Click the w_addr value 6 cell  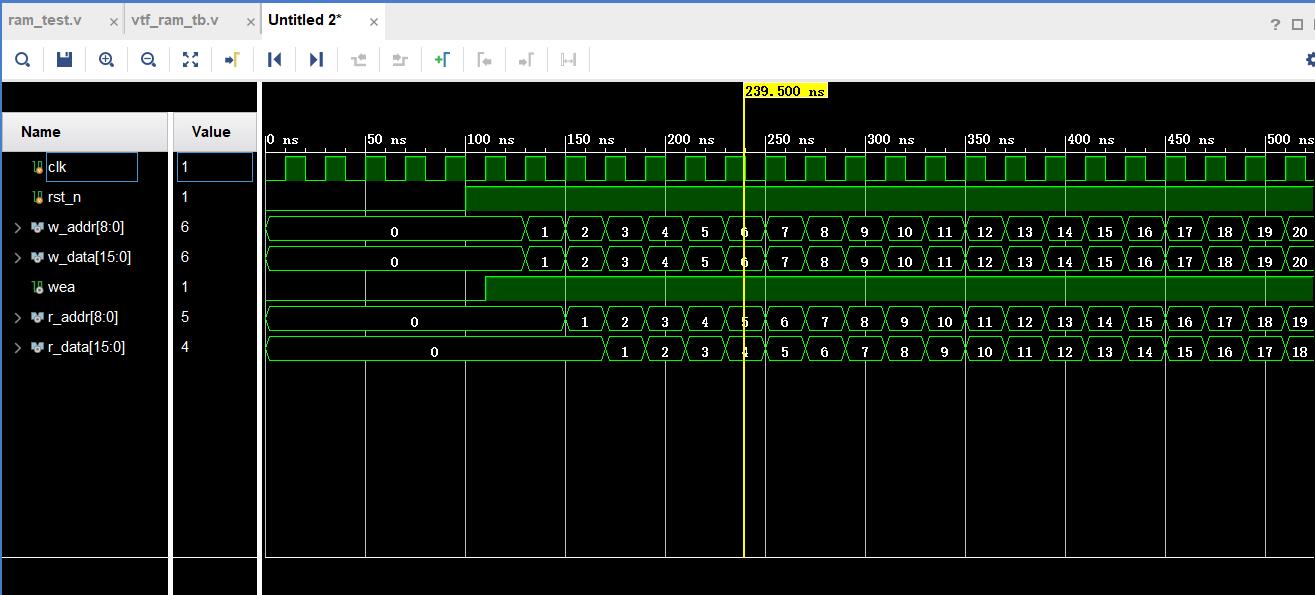coord(215,227)
